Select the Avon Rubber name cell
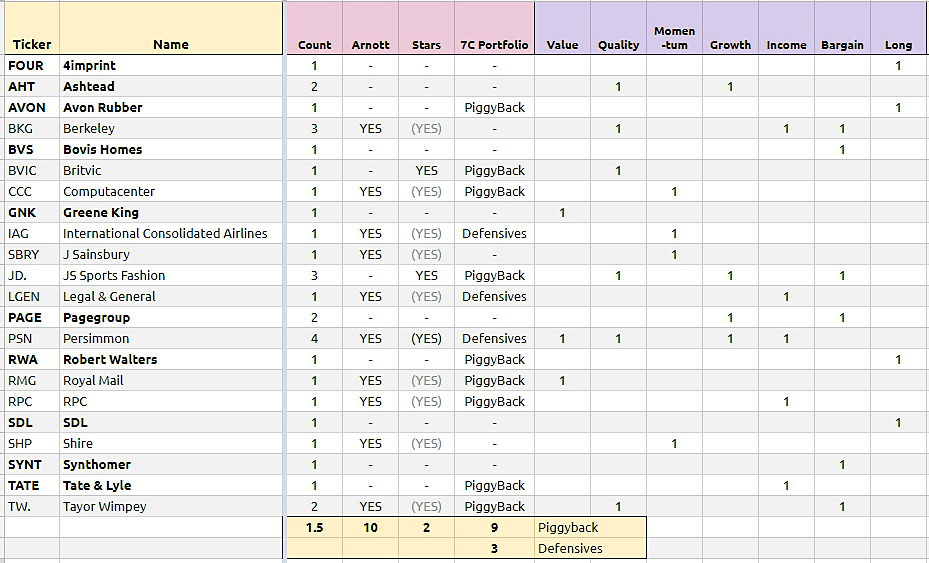Viewport: 929px width, 563px height. (171, 107)
